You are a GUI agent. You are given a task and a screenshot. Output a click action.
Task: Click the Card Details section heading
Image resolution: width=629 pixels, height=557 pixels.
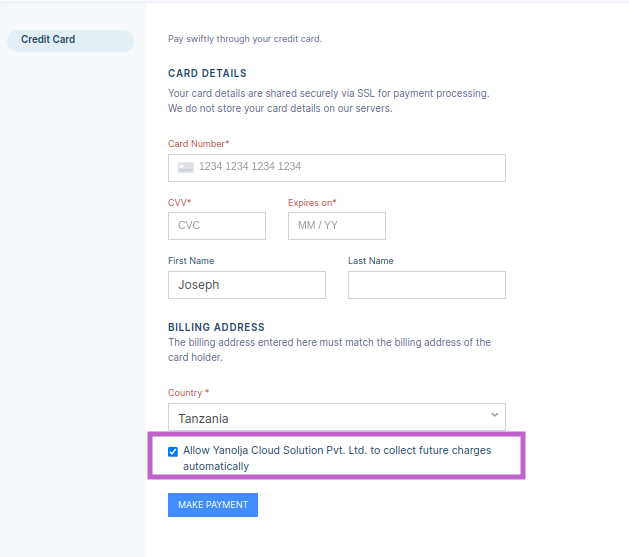coord(207,73)
